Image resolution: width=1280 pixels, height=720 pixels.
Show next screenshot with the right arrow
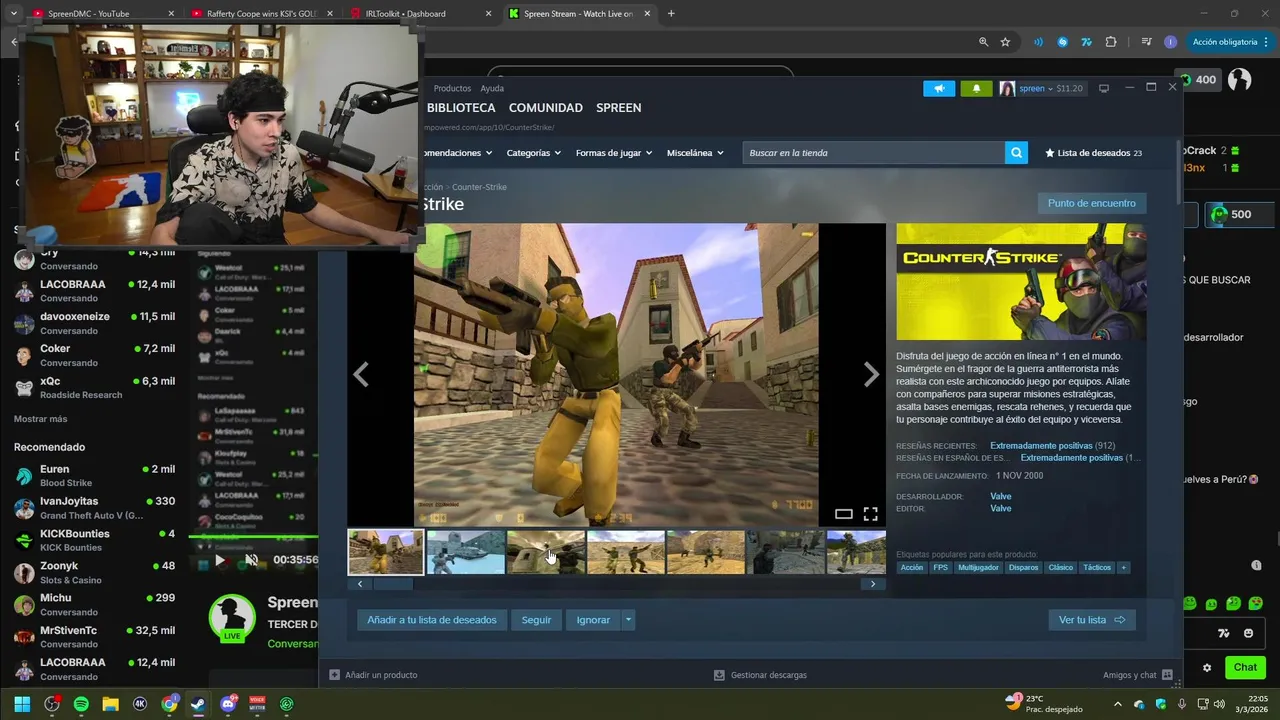pos(871,374)
